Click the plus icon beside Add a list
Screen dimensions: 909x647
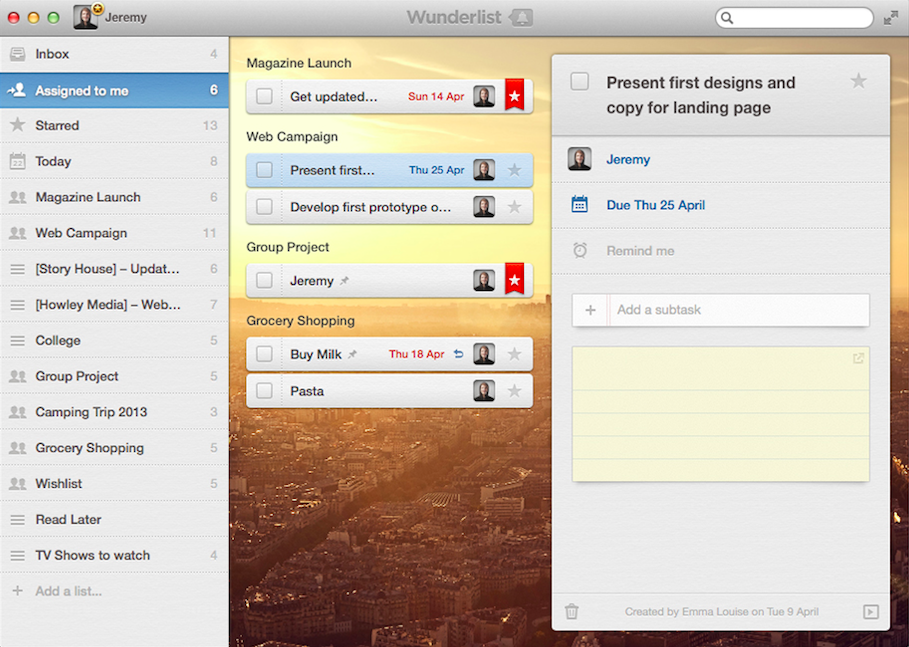pos(18,591)
